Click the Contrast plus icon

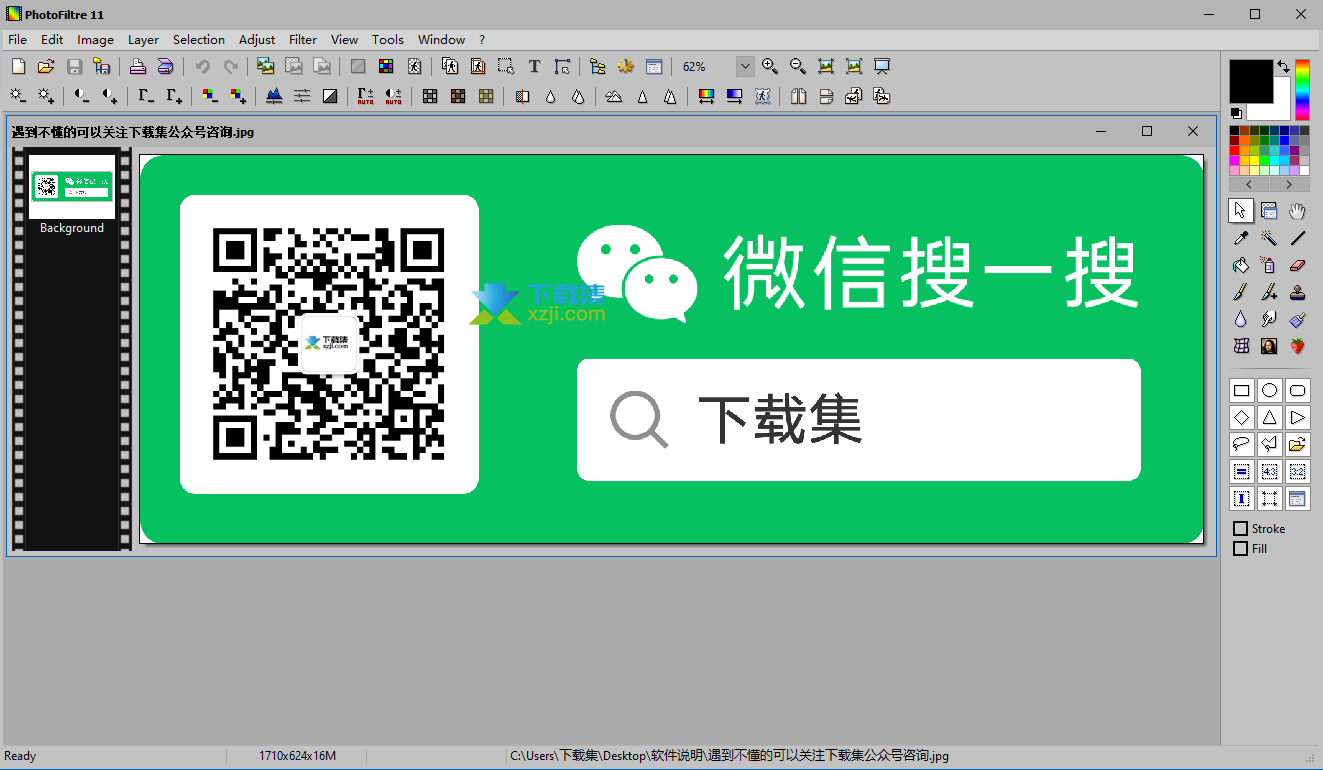click(110, 96)
